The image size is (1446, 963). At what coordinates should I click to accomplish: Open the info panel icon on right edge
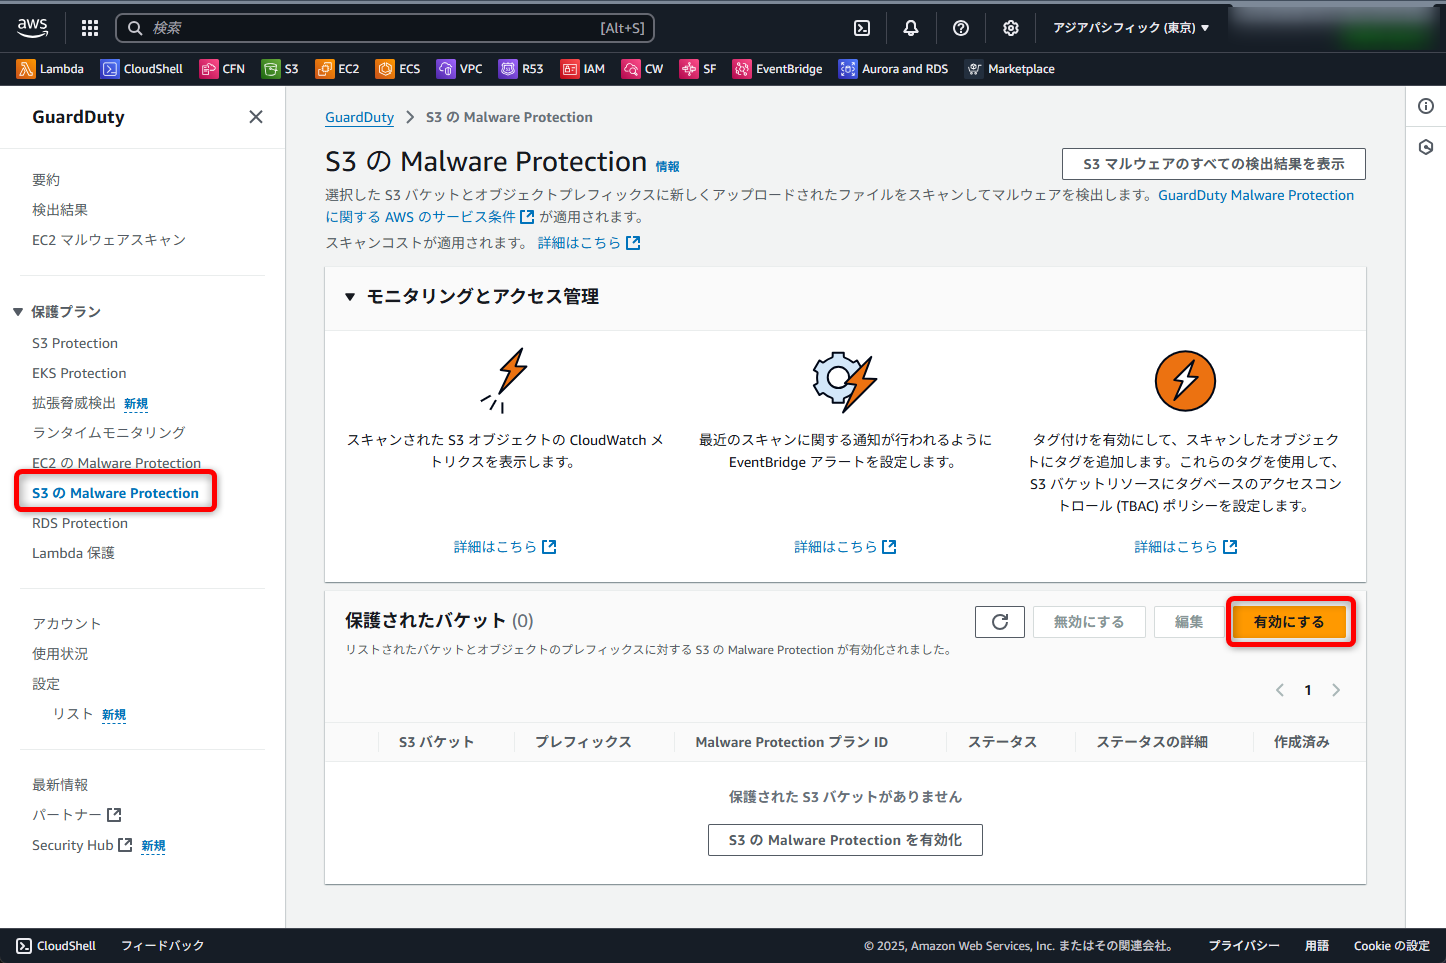coord(1426,106)
